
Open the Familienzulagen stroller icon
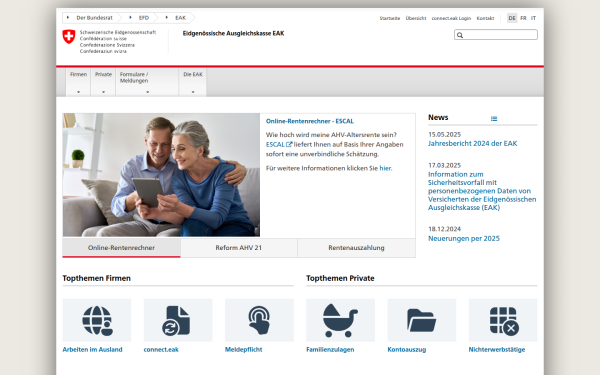point(341,320)
